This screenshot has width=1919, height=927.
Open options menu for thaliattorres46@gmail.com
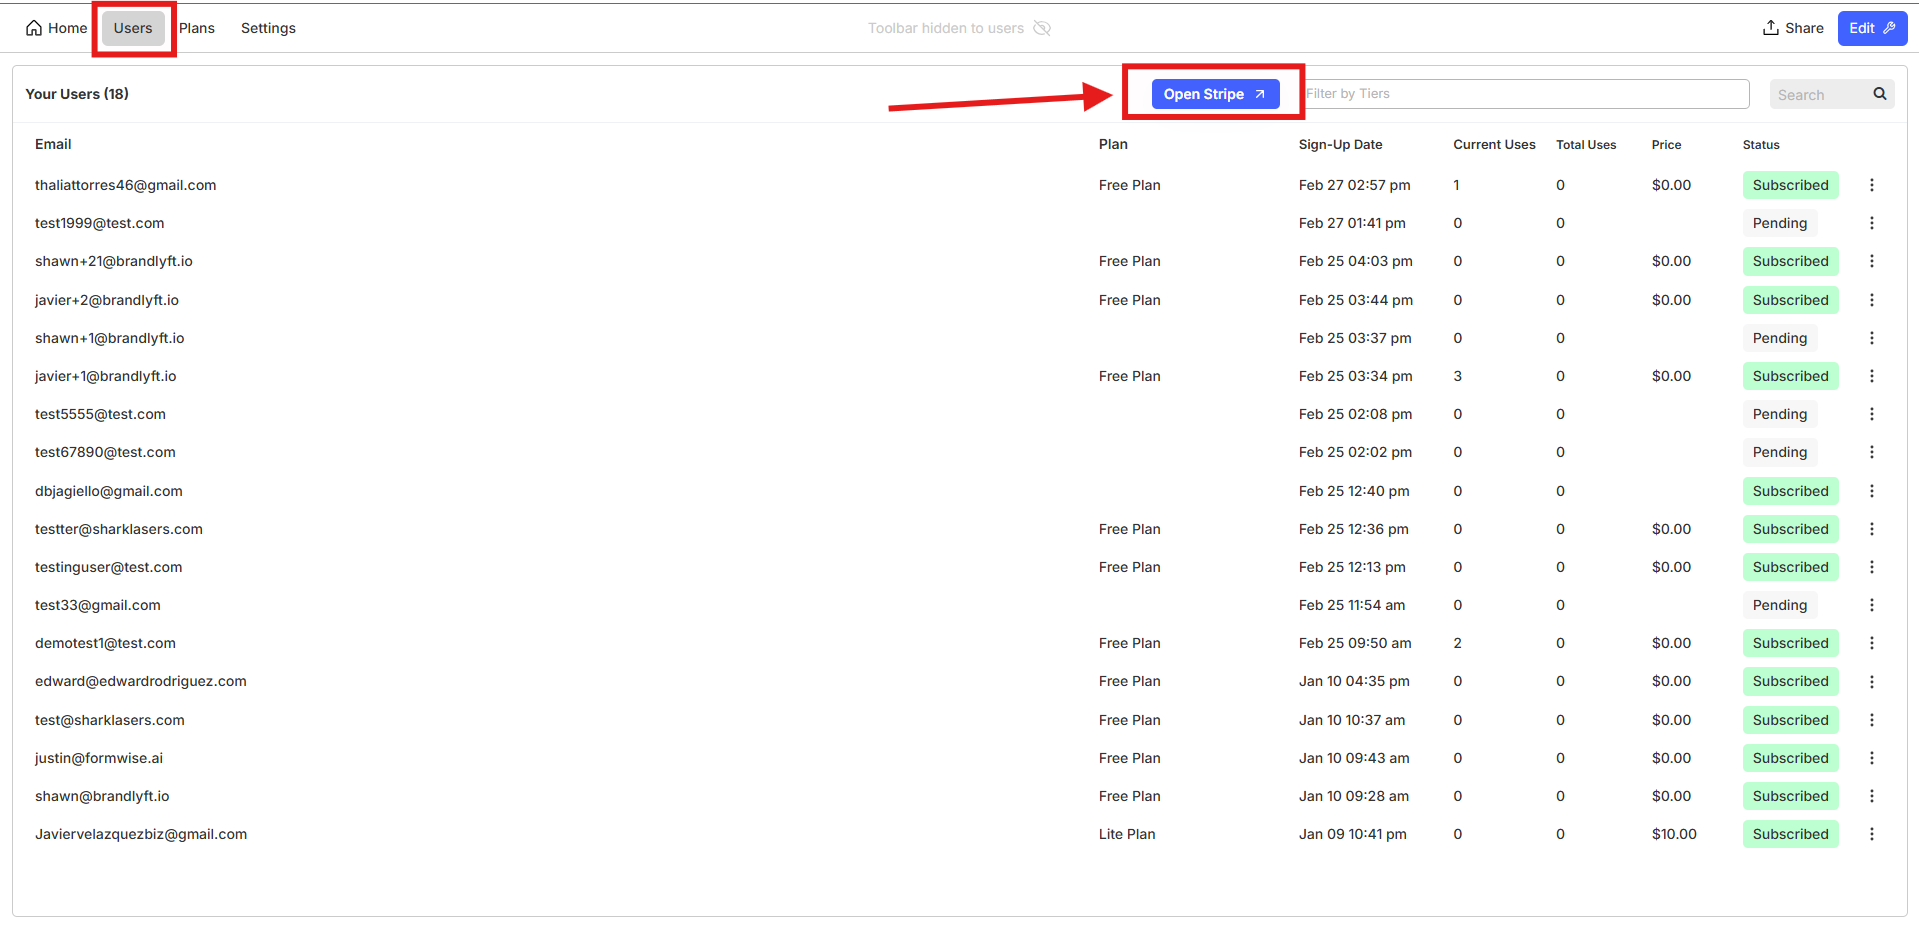pos(1871,185)
